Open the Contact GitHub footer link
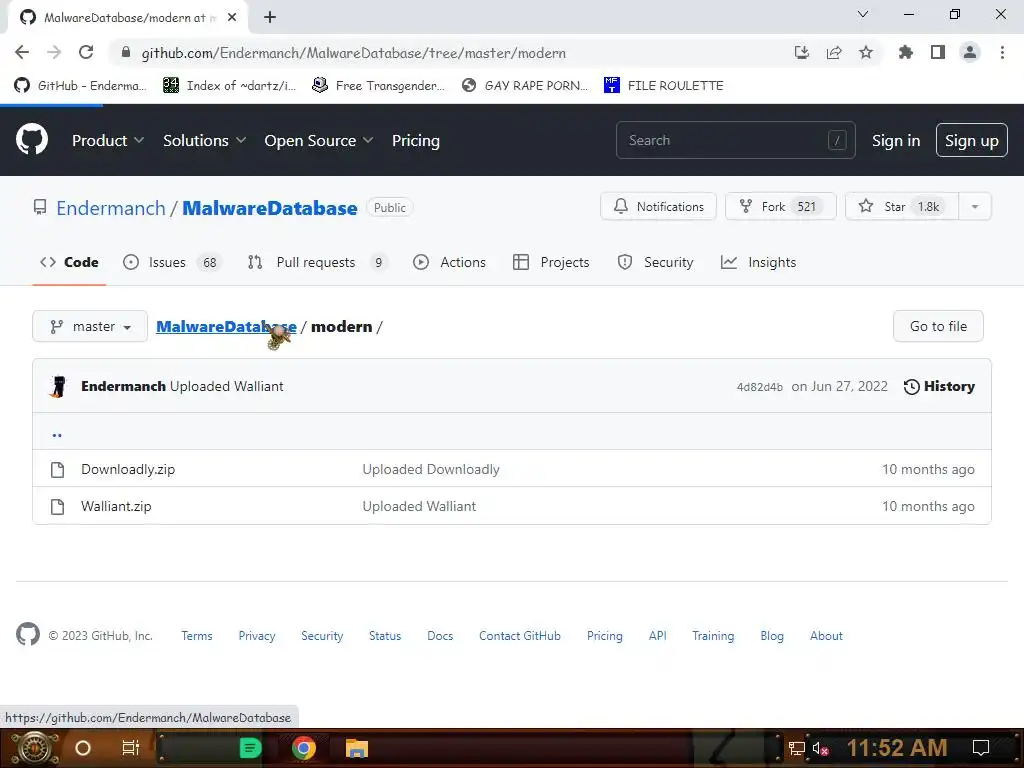 520,635
